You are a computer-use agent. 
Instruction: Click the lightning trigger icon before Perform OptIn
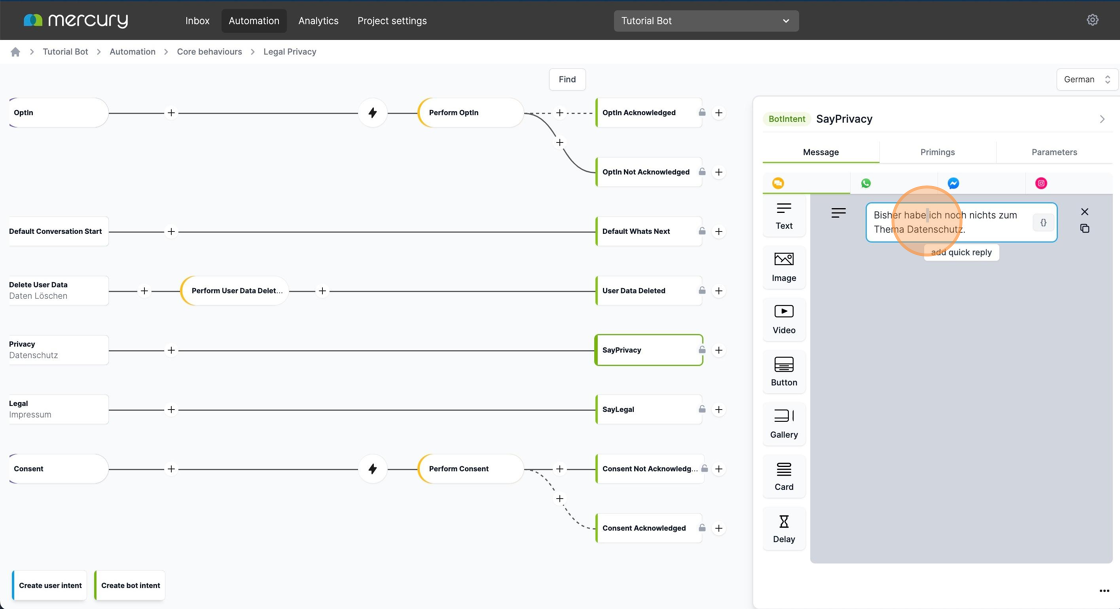372,113
